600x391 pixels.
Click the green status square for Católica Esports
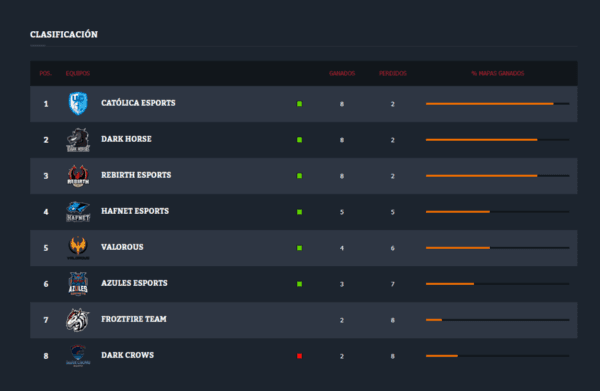tap(300, 104)
